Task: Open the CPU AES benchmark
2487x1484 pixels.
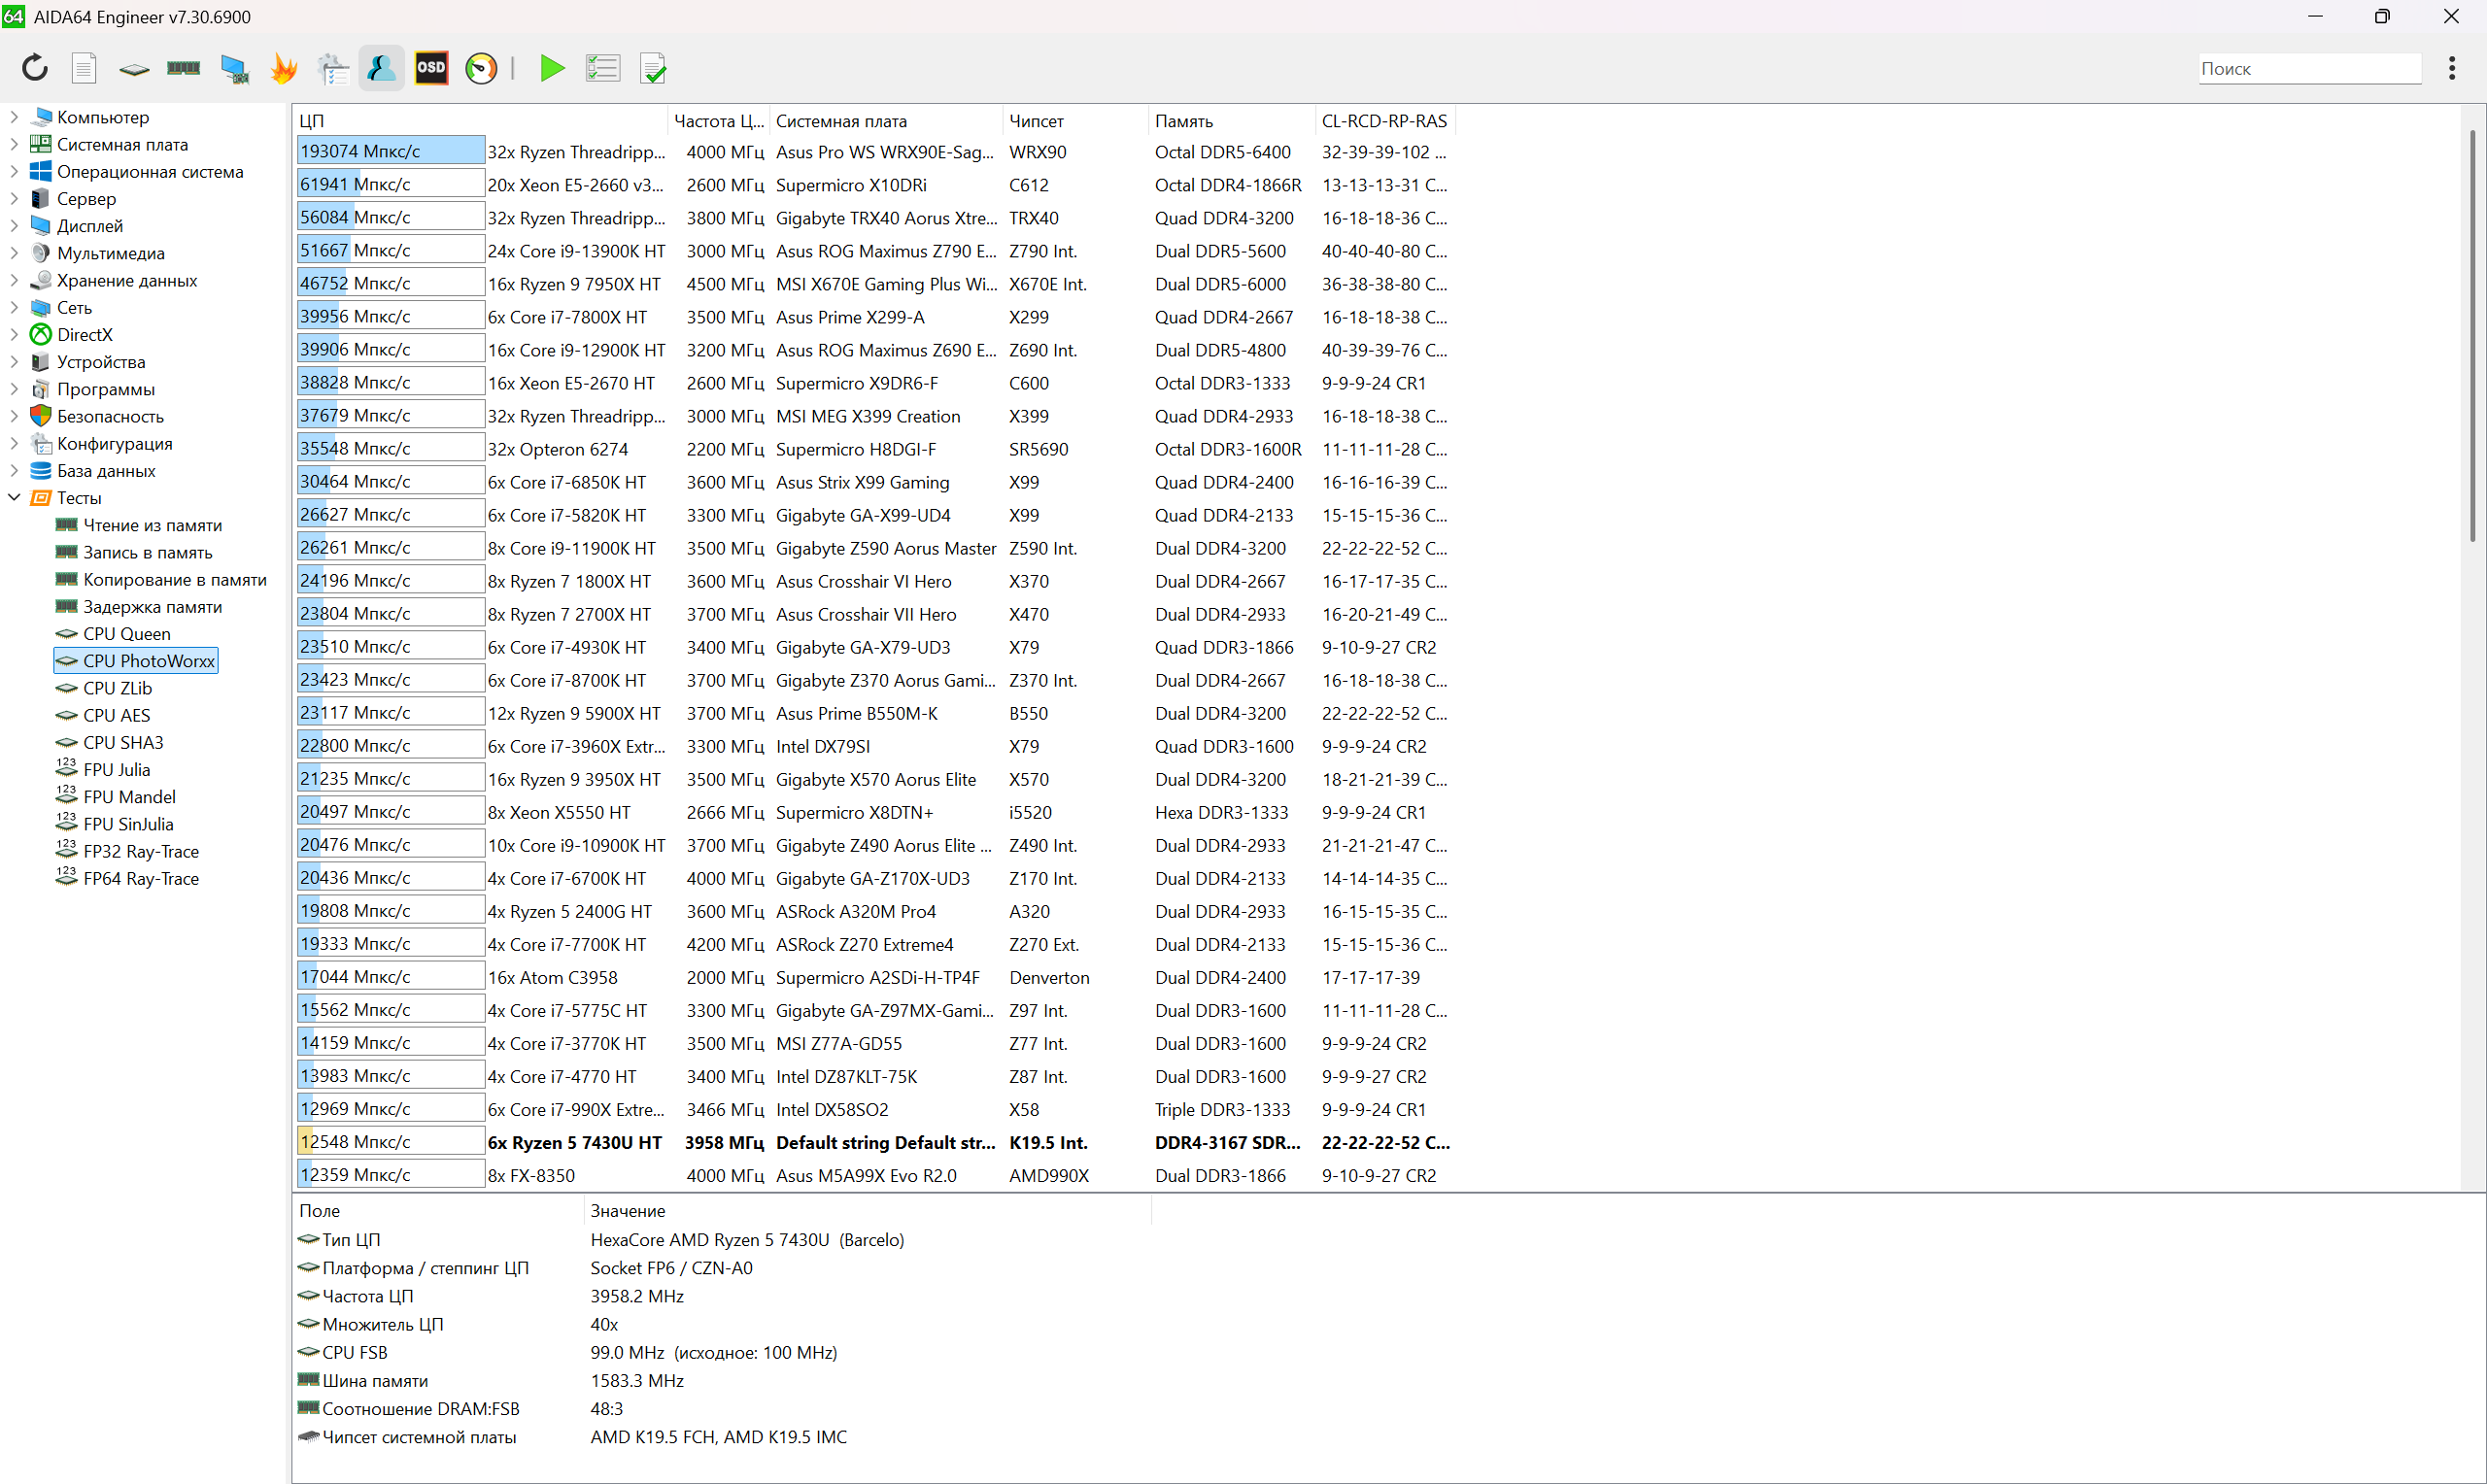Action: pos(116,715)
